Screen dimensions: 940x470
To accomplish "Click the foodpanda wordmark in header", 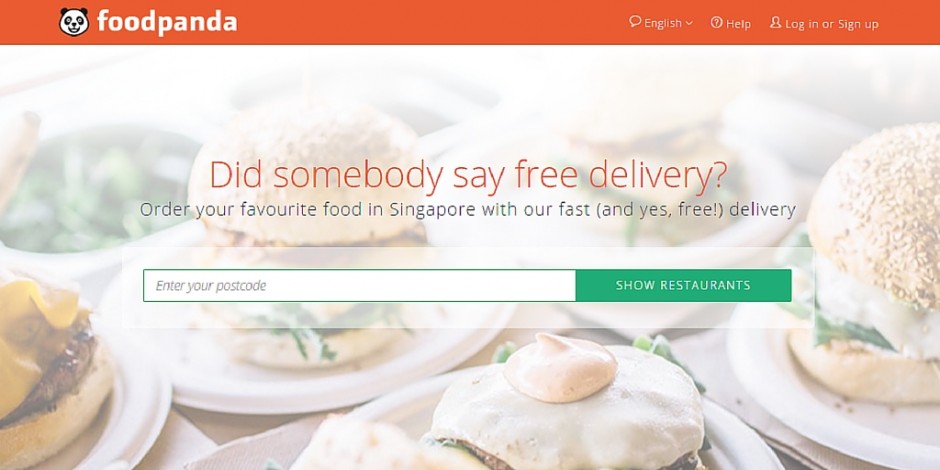I will (167, 22).
